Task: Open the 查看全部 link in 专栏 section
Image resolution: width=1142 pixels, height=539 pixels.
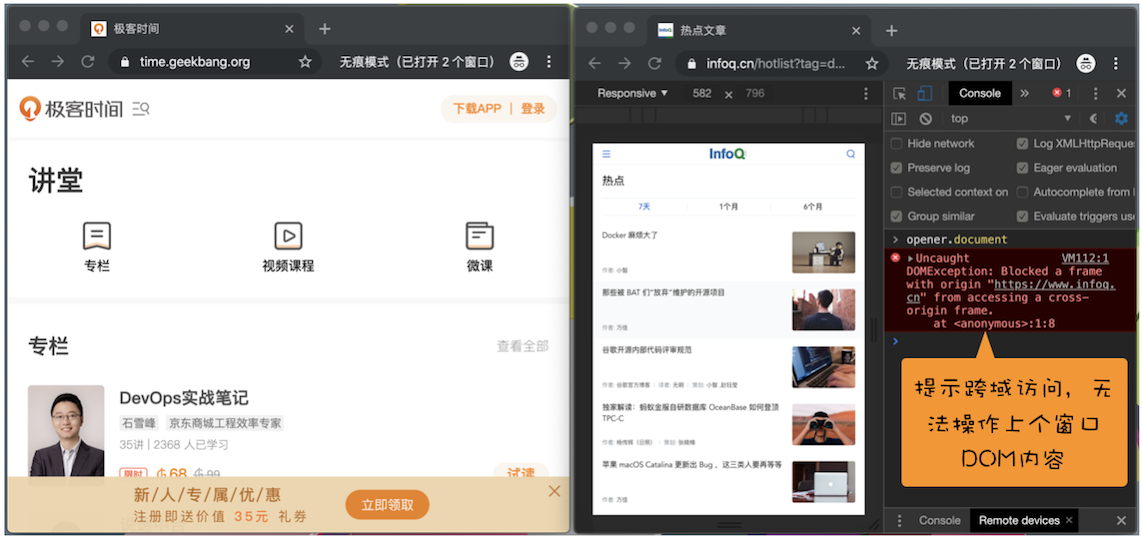Action: coord(522,346)
